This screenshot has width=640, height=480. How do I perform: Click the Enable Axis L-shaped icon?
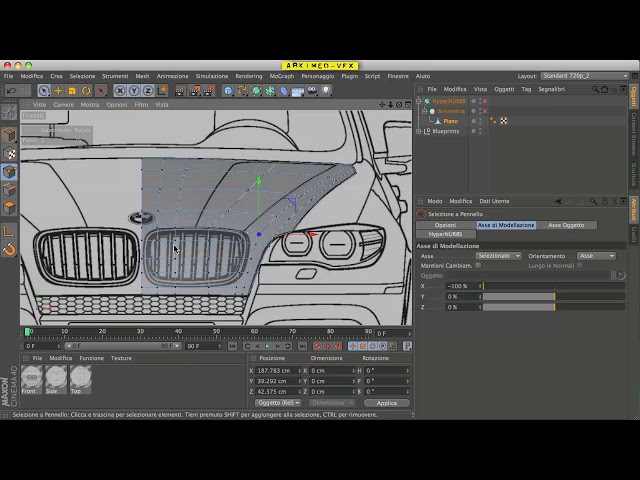[9, 231]
